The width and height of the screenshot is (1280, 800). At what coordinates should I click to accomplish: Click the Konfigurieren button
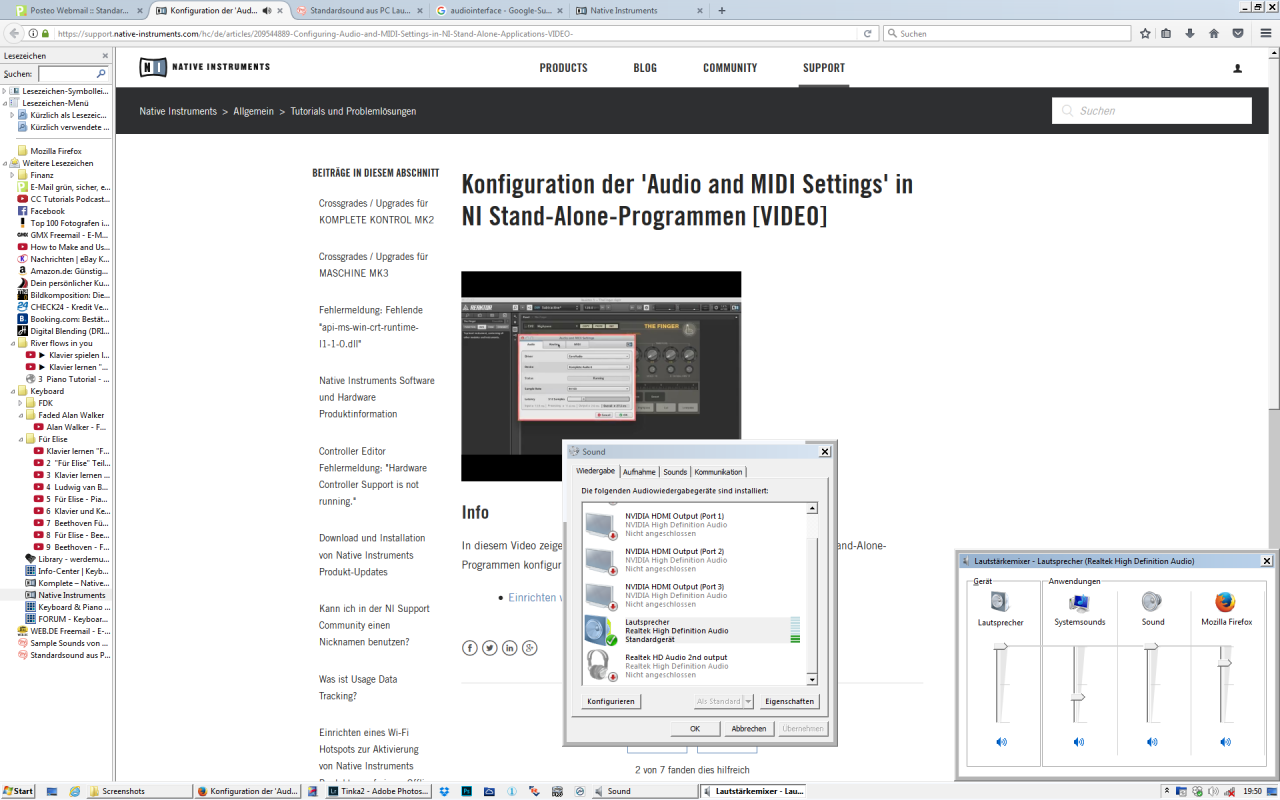tap(611, 701)
